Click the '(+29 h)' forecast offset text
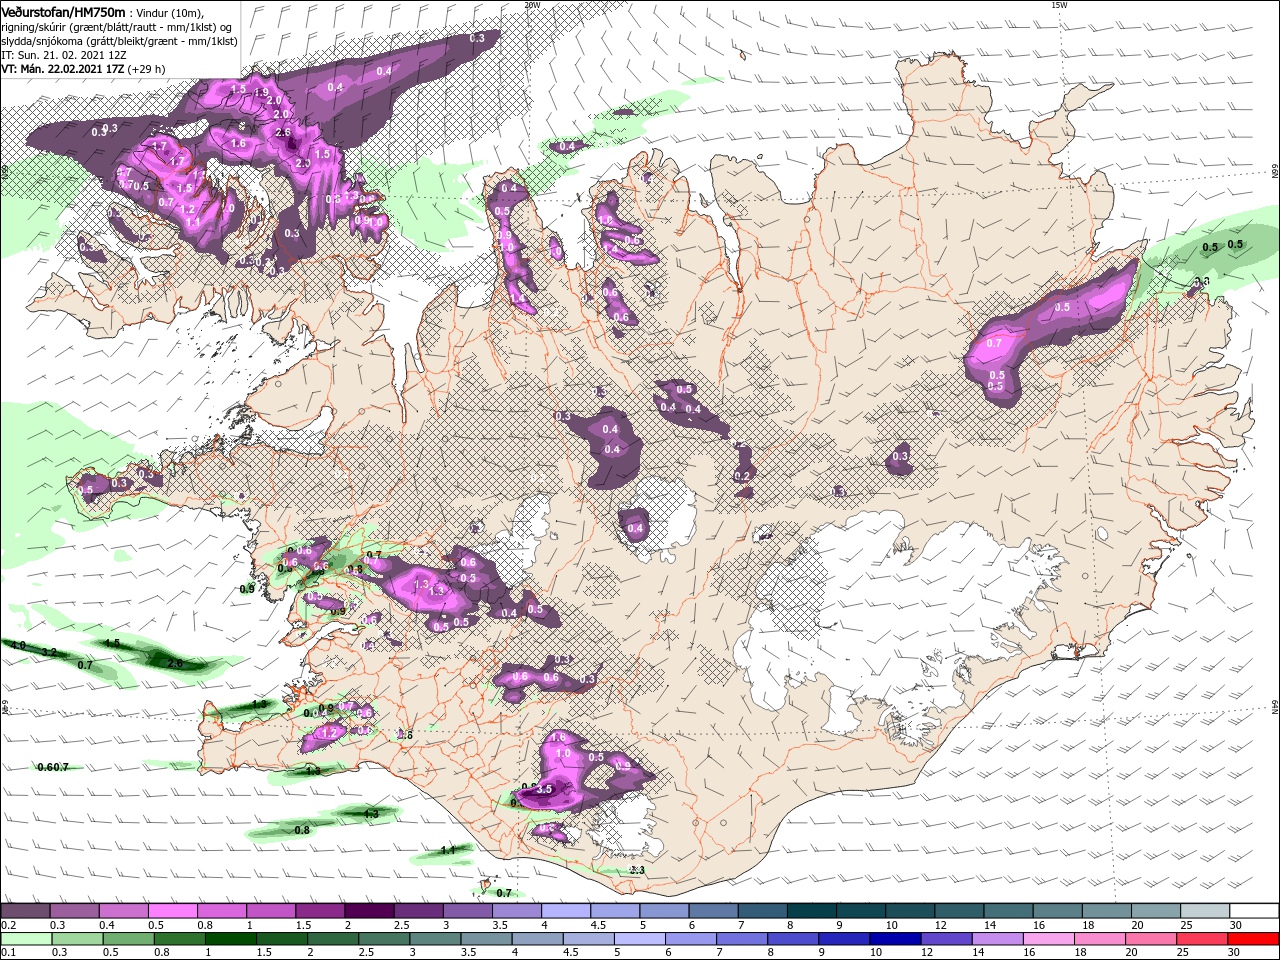This screenshot has width=1280, height=960. point(146,69)
